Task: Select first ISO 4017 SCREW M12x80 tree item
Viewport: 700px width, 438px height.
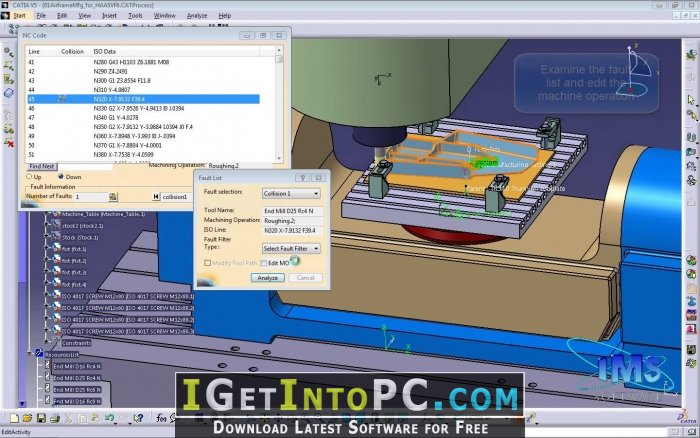Action: 128,296
